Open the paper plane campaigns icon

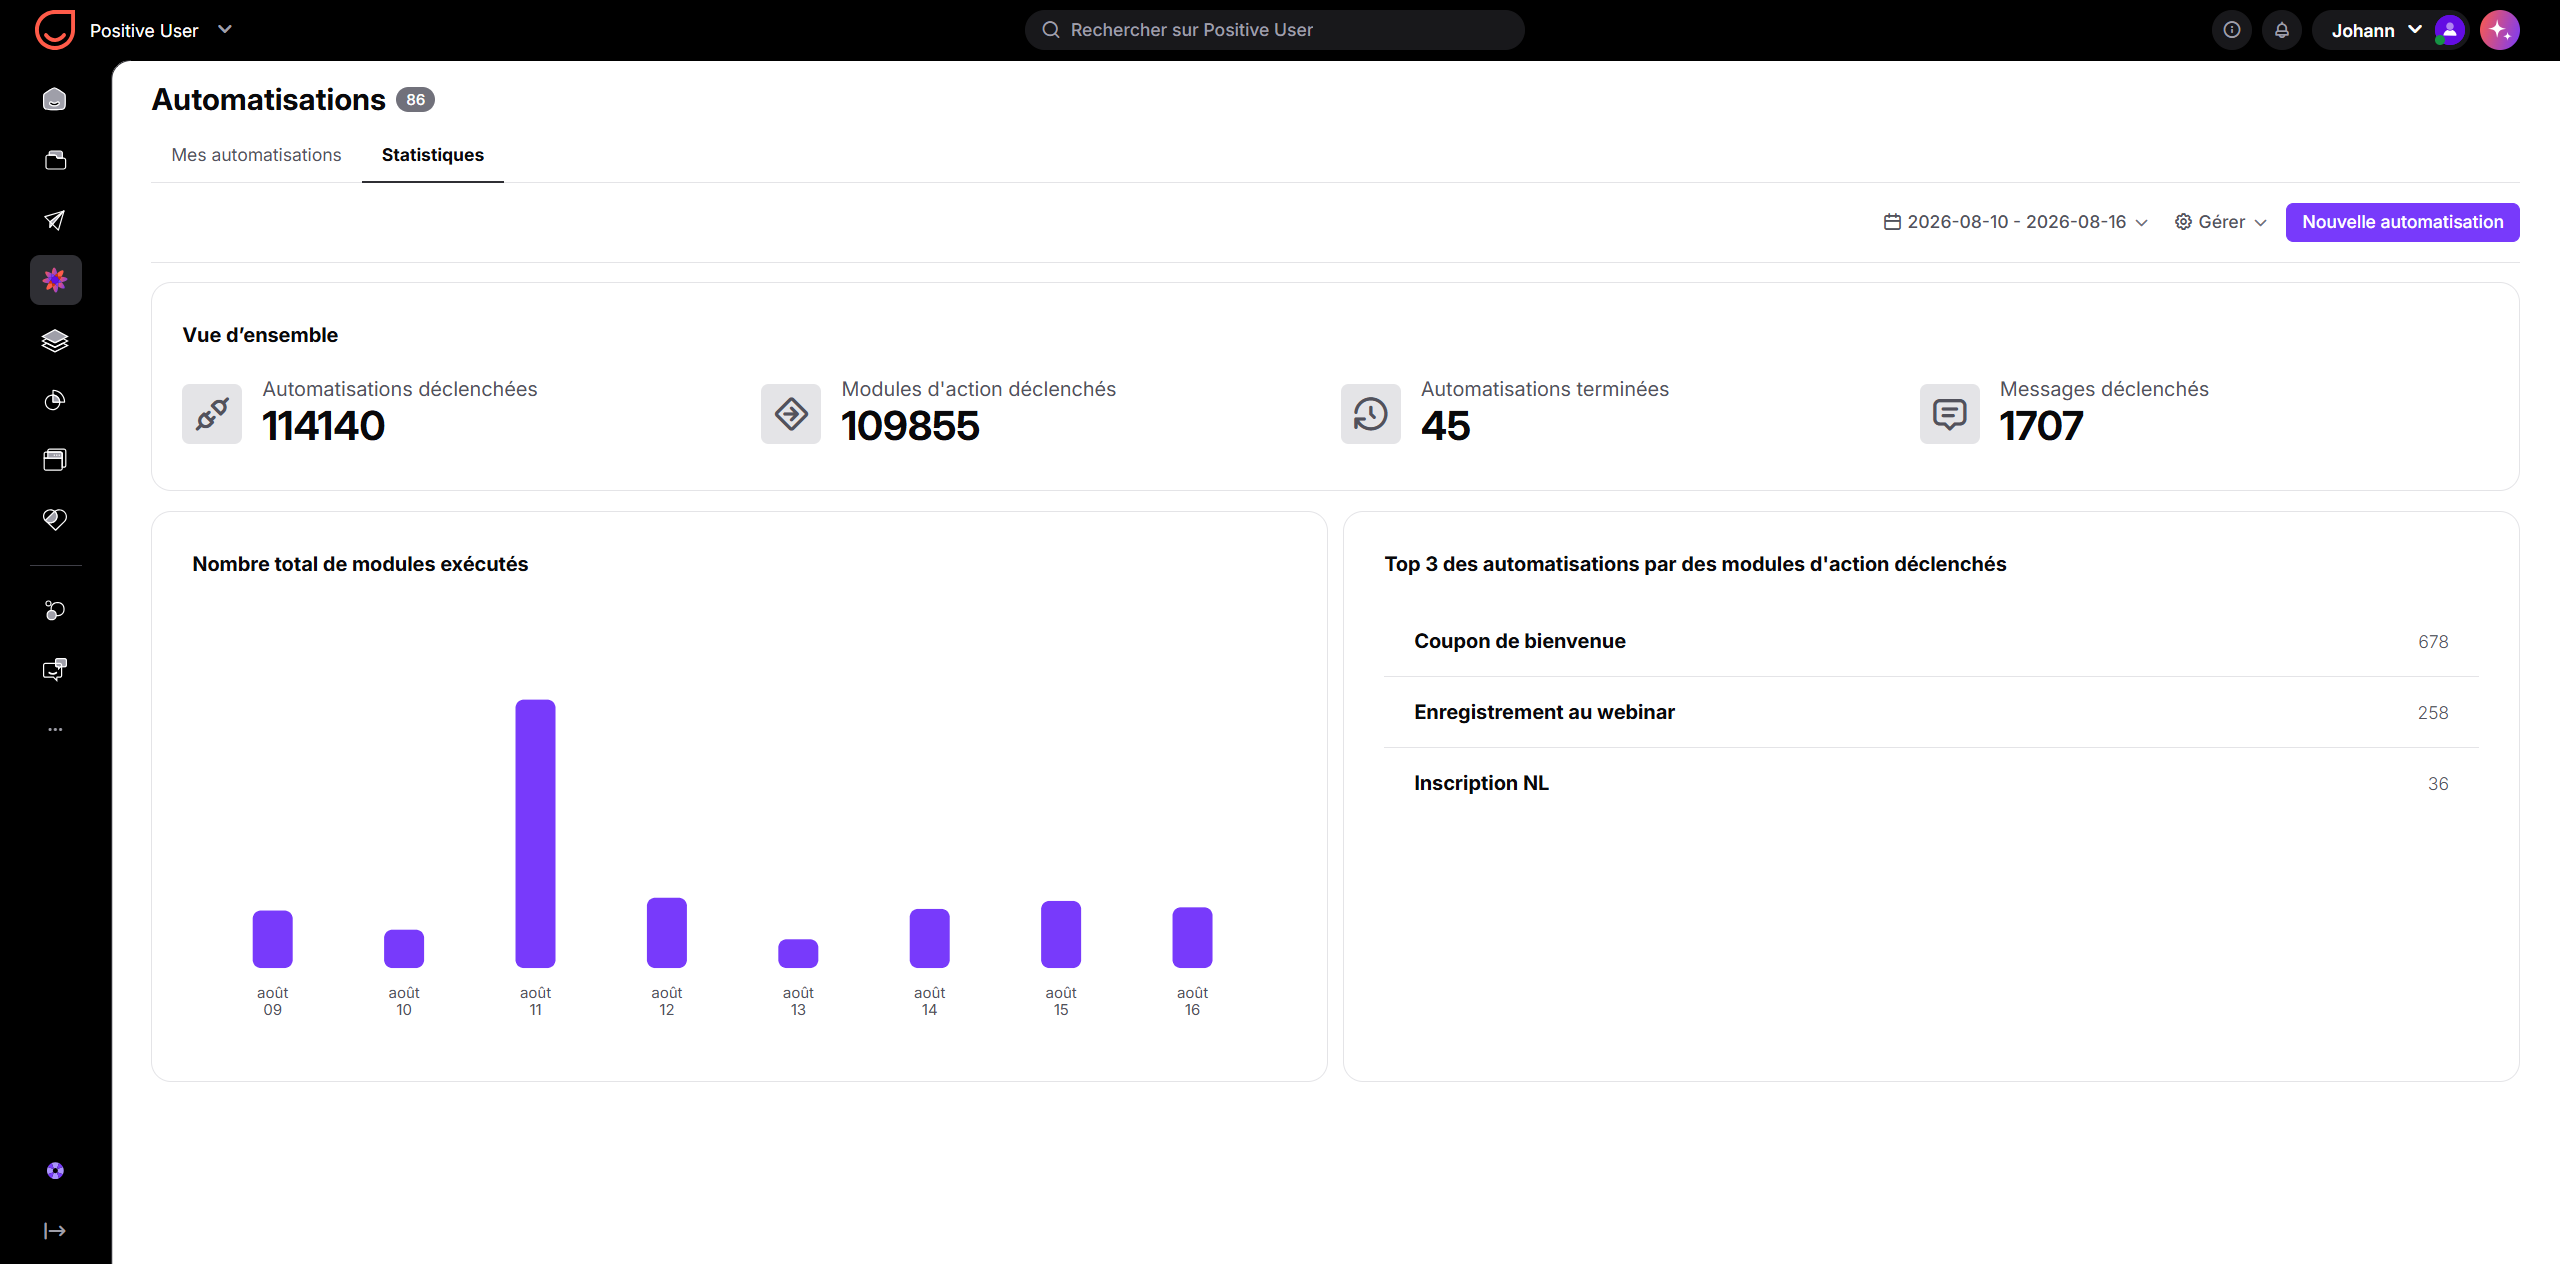click(x=55, y=220)
